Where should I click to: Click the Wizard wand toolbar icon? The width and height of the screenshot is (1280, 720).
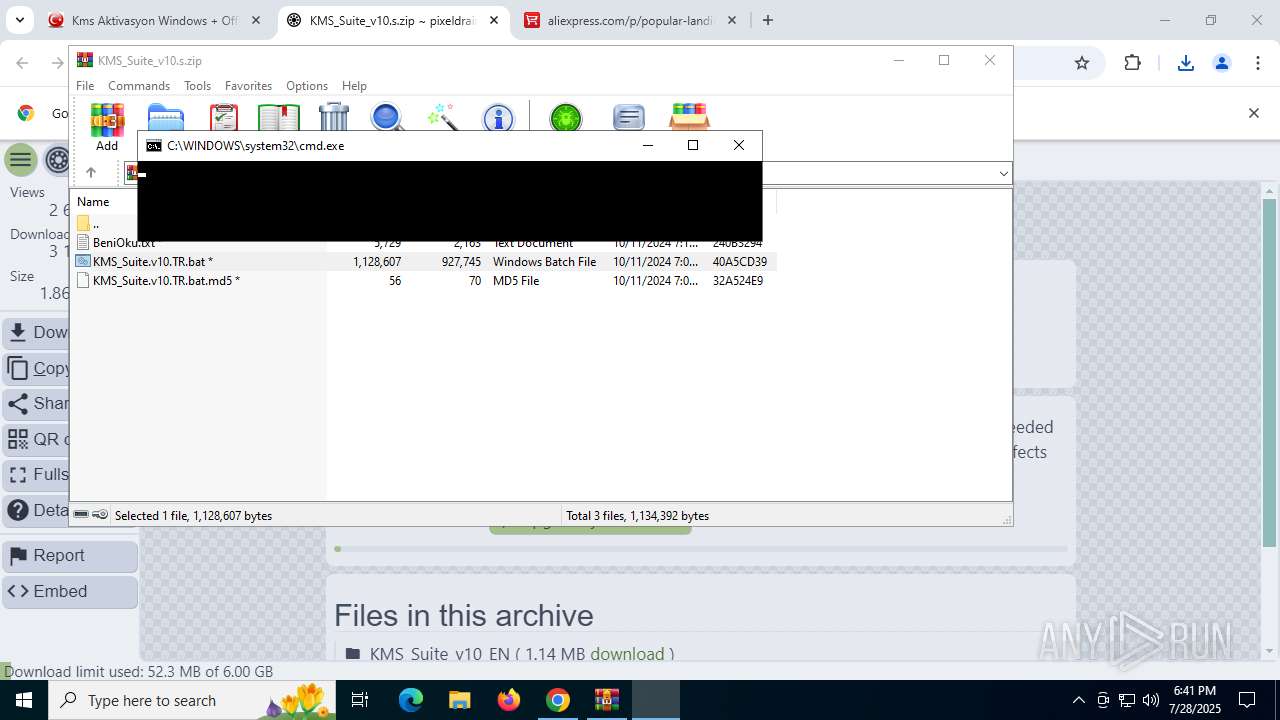tap(441, 116)
